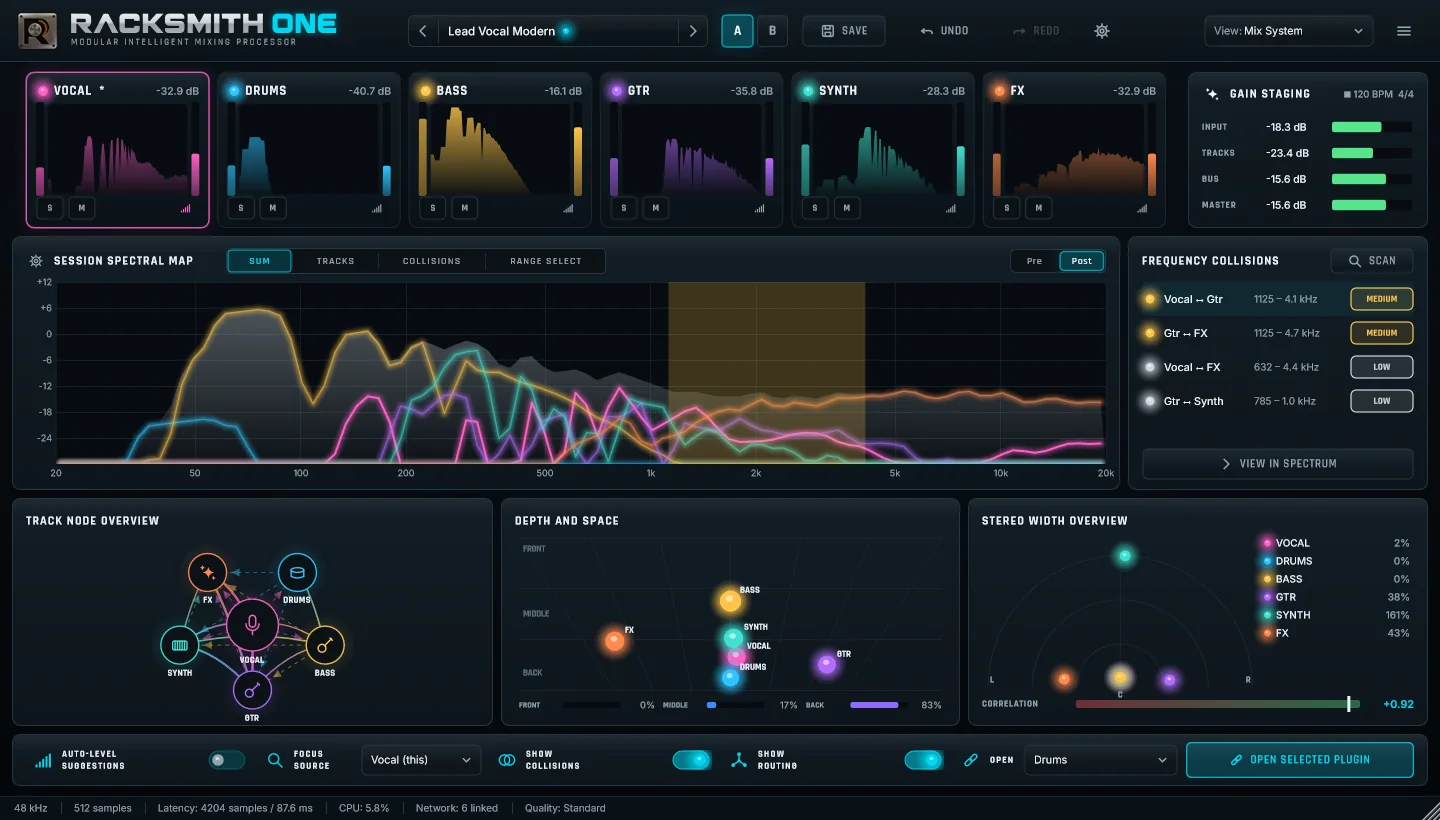Select Vocal microphone node in Track Node Overview

[x=252, y=625]
